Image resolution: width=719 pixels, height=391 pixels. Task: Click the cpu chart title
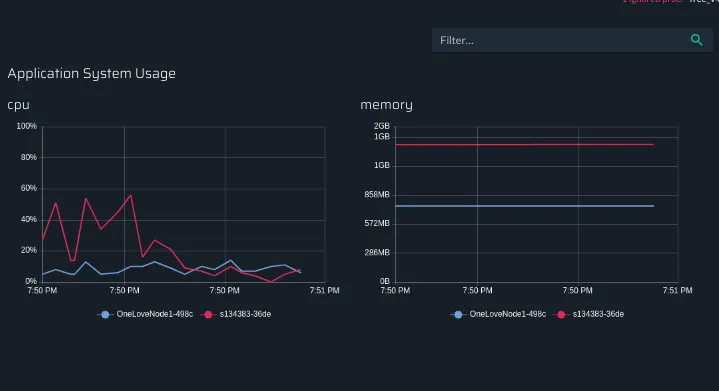tap(18, 105)
